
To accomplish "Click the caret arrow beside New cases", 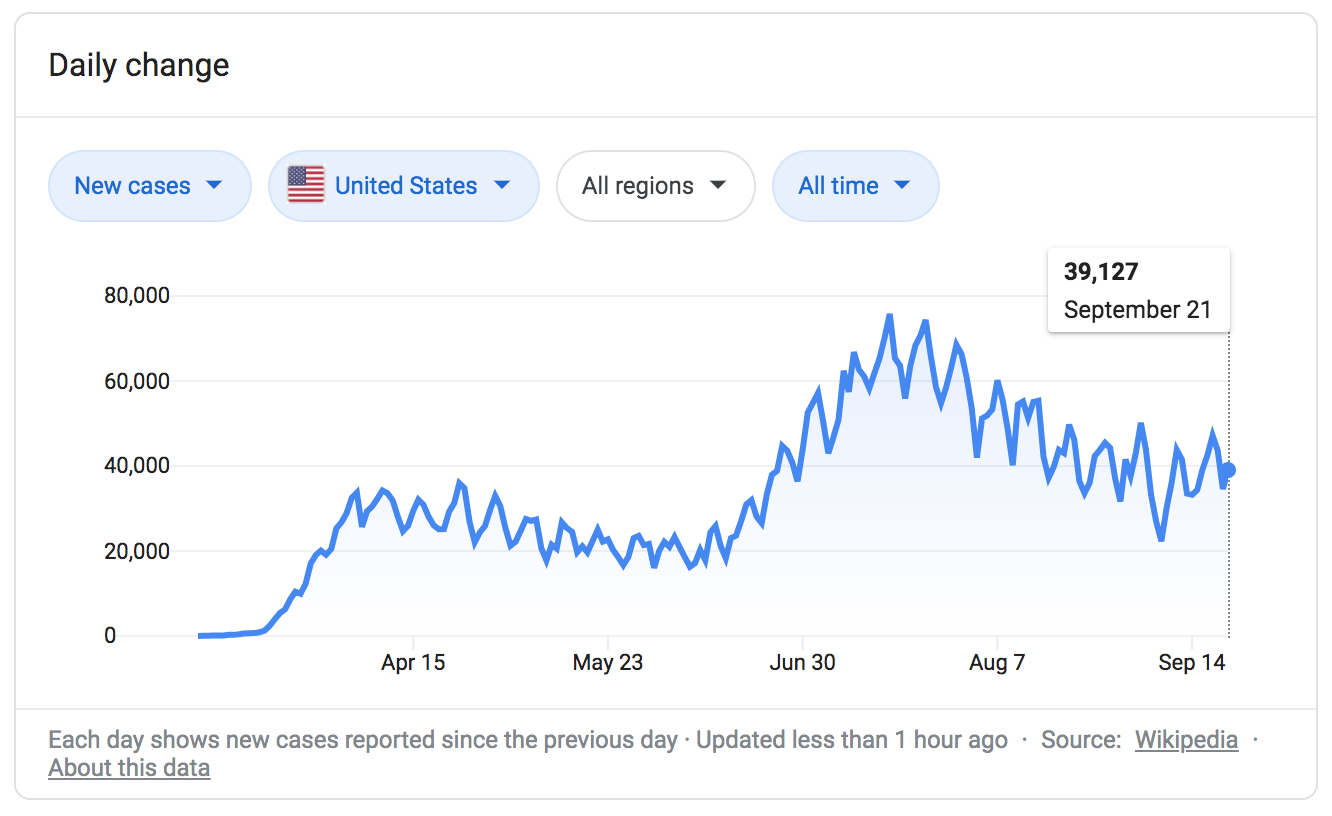I will [x=213, y=185].
